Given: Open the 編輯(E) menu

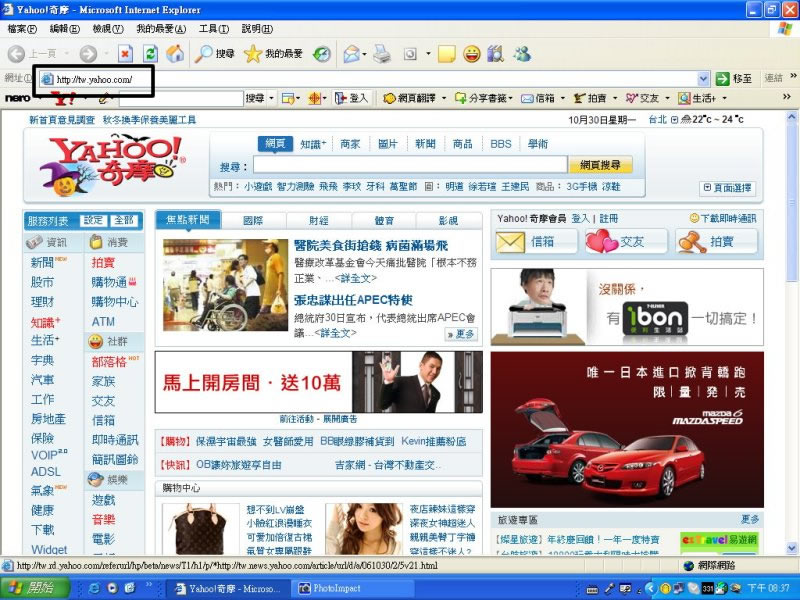Looking at the screenshot, I should (64, 29).
